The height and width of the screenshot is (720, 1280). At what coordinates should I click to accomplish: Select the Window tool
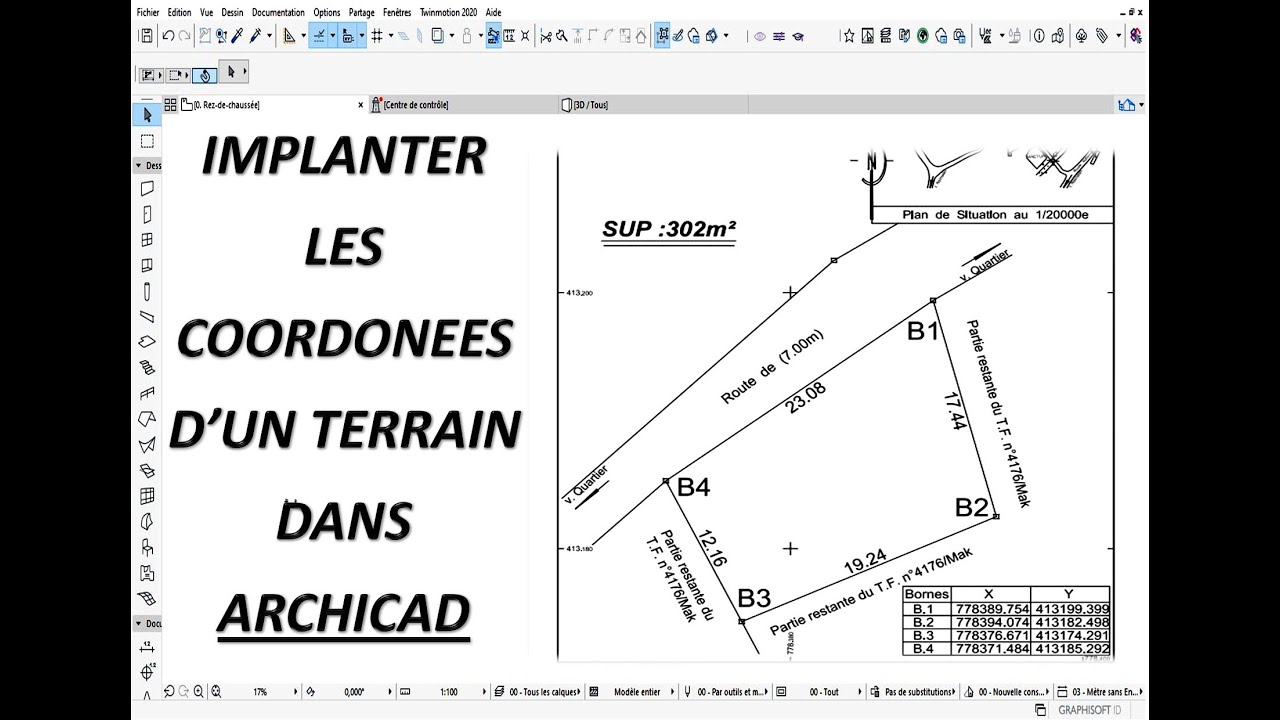[147, 240]
